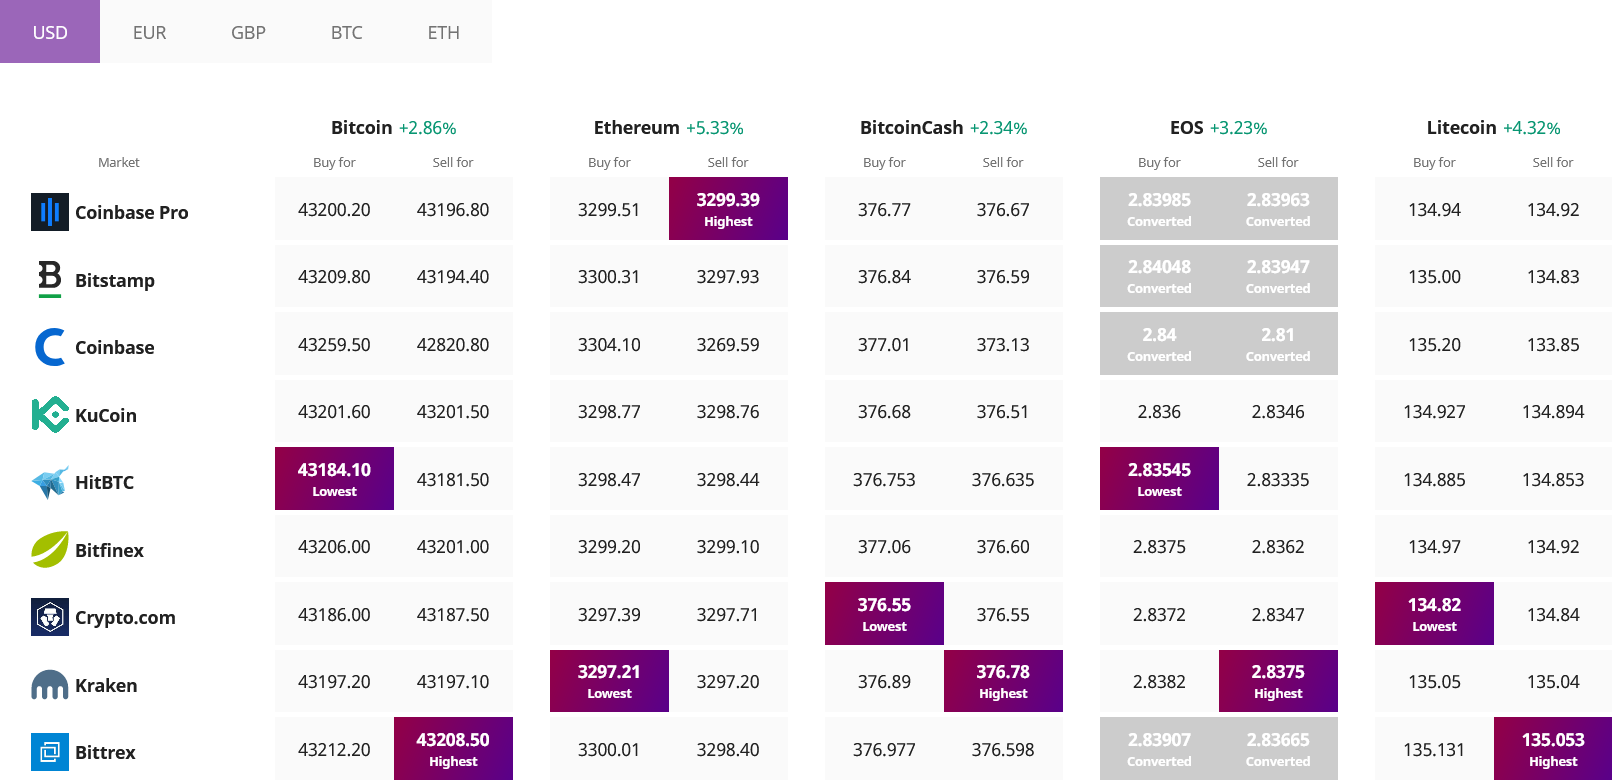
Task: Click Kraken Litecoin sell price 135.04
Action: pos(1553,682)
